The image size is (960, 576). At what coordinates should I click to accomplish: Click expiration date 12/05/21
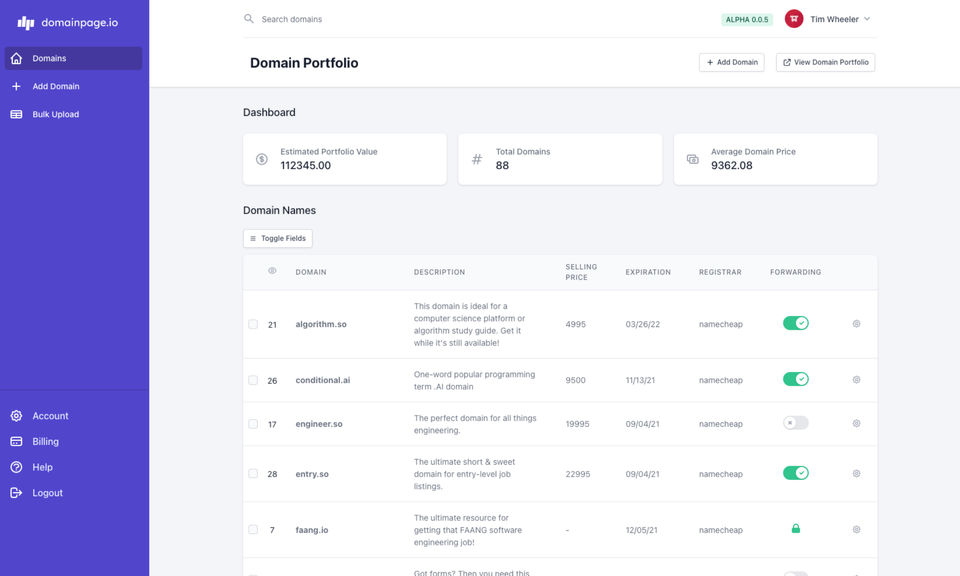tap(642, 530)
